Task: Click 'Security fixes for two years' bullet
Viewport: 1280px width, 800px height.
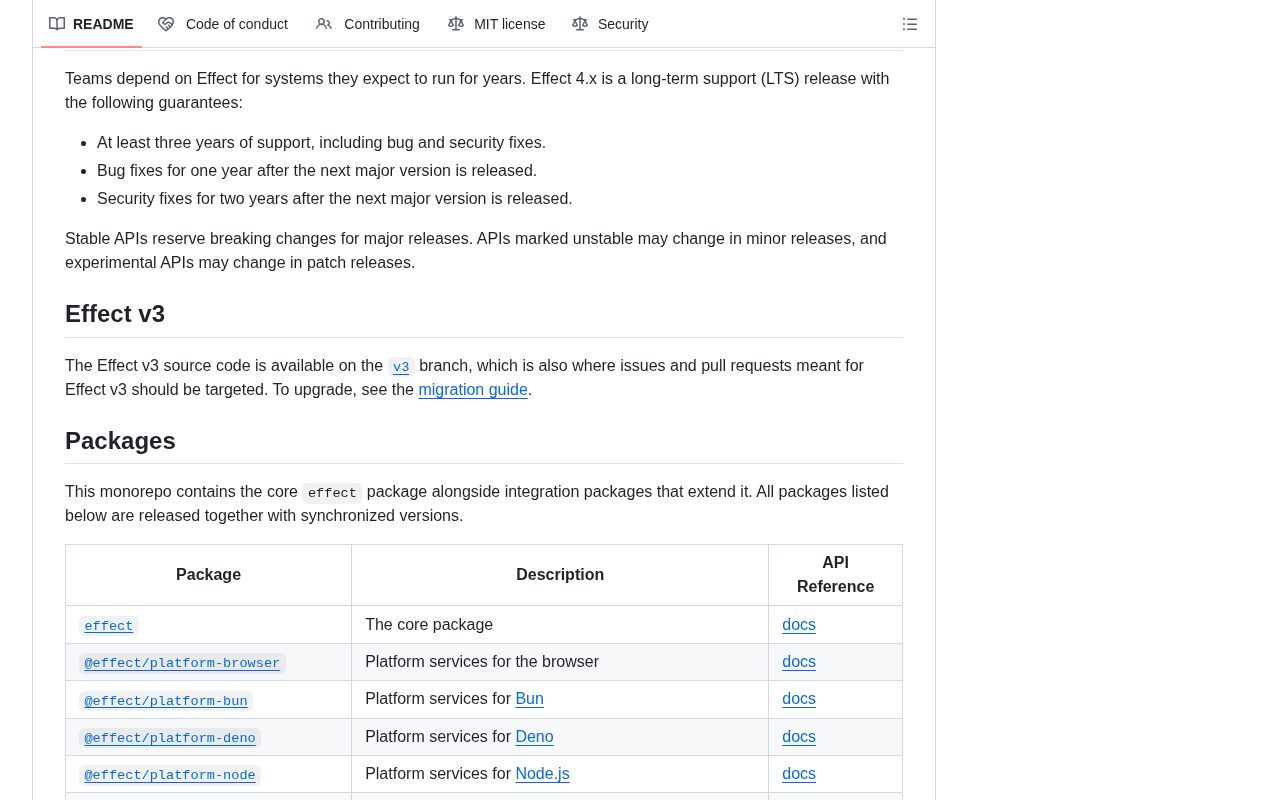Action: coord(335,199)
